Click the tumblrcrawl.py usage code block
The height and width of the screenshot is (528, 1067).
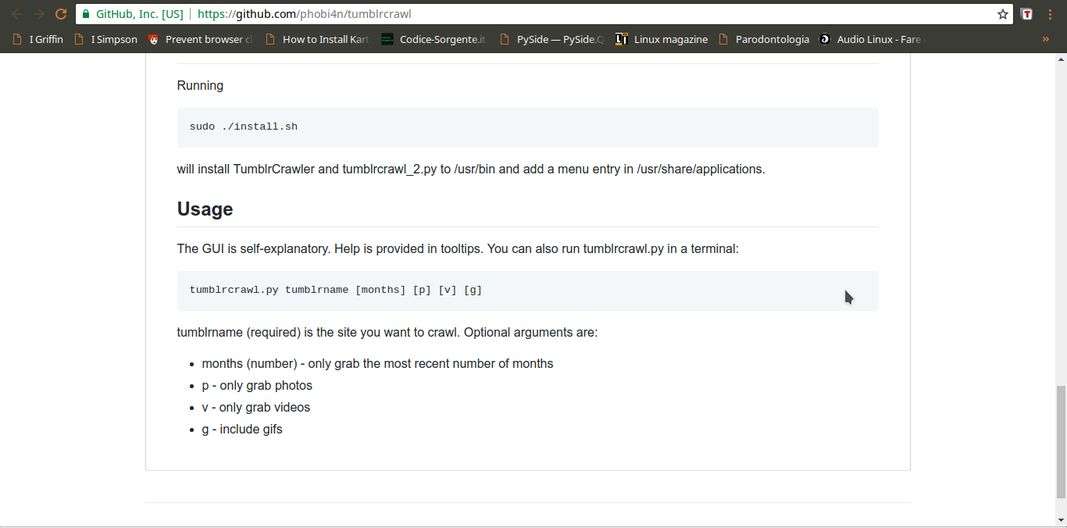point(527,291)
